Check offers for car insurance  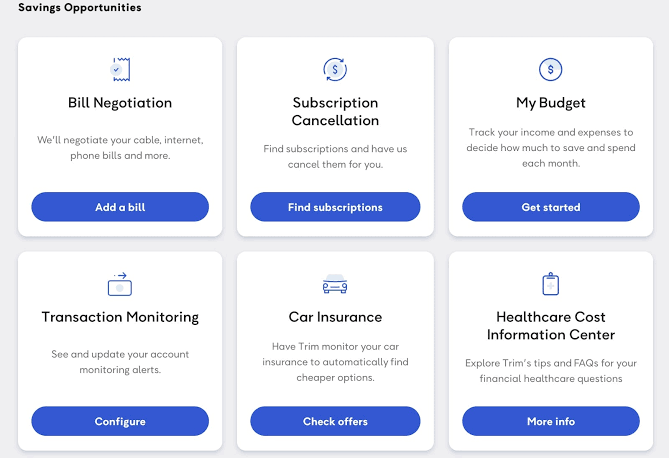click(x=335, y=421)
